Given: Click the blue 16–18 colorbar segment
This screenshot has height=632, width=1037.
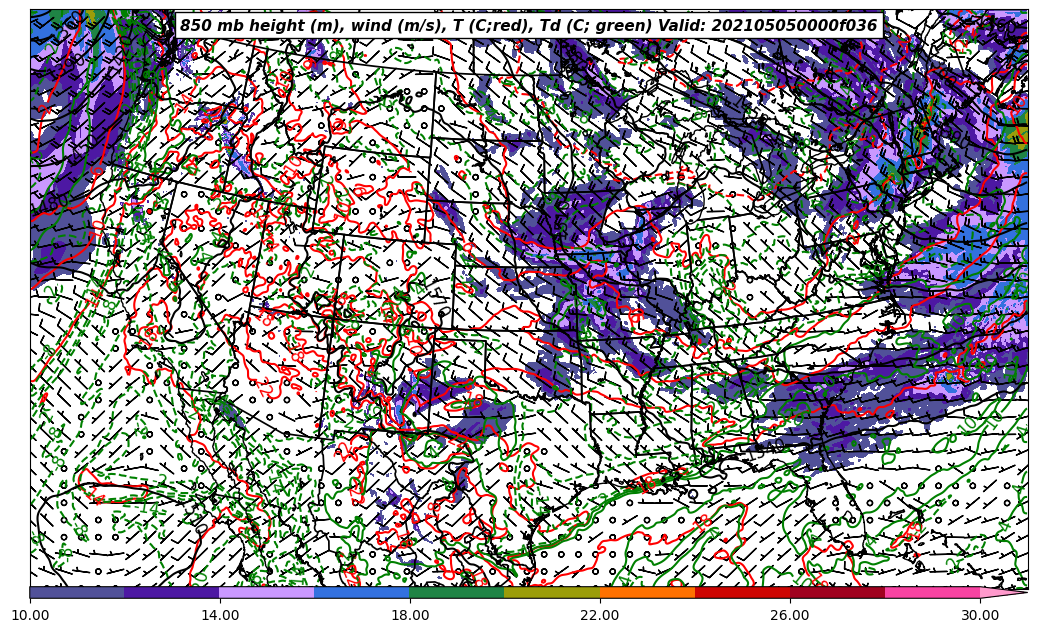Looking at the screenshot, I should pyautogui.click(x=362, y=592).
